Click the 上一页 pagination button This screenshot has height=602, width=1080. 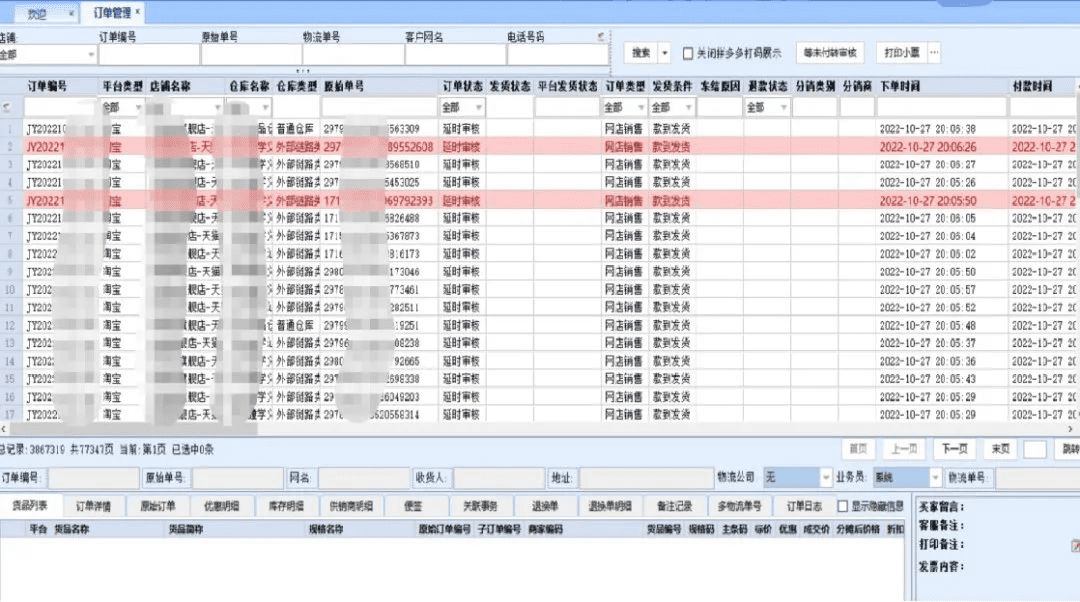pos(904,449)
